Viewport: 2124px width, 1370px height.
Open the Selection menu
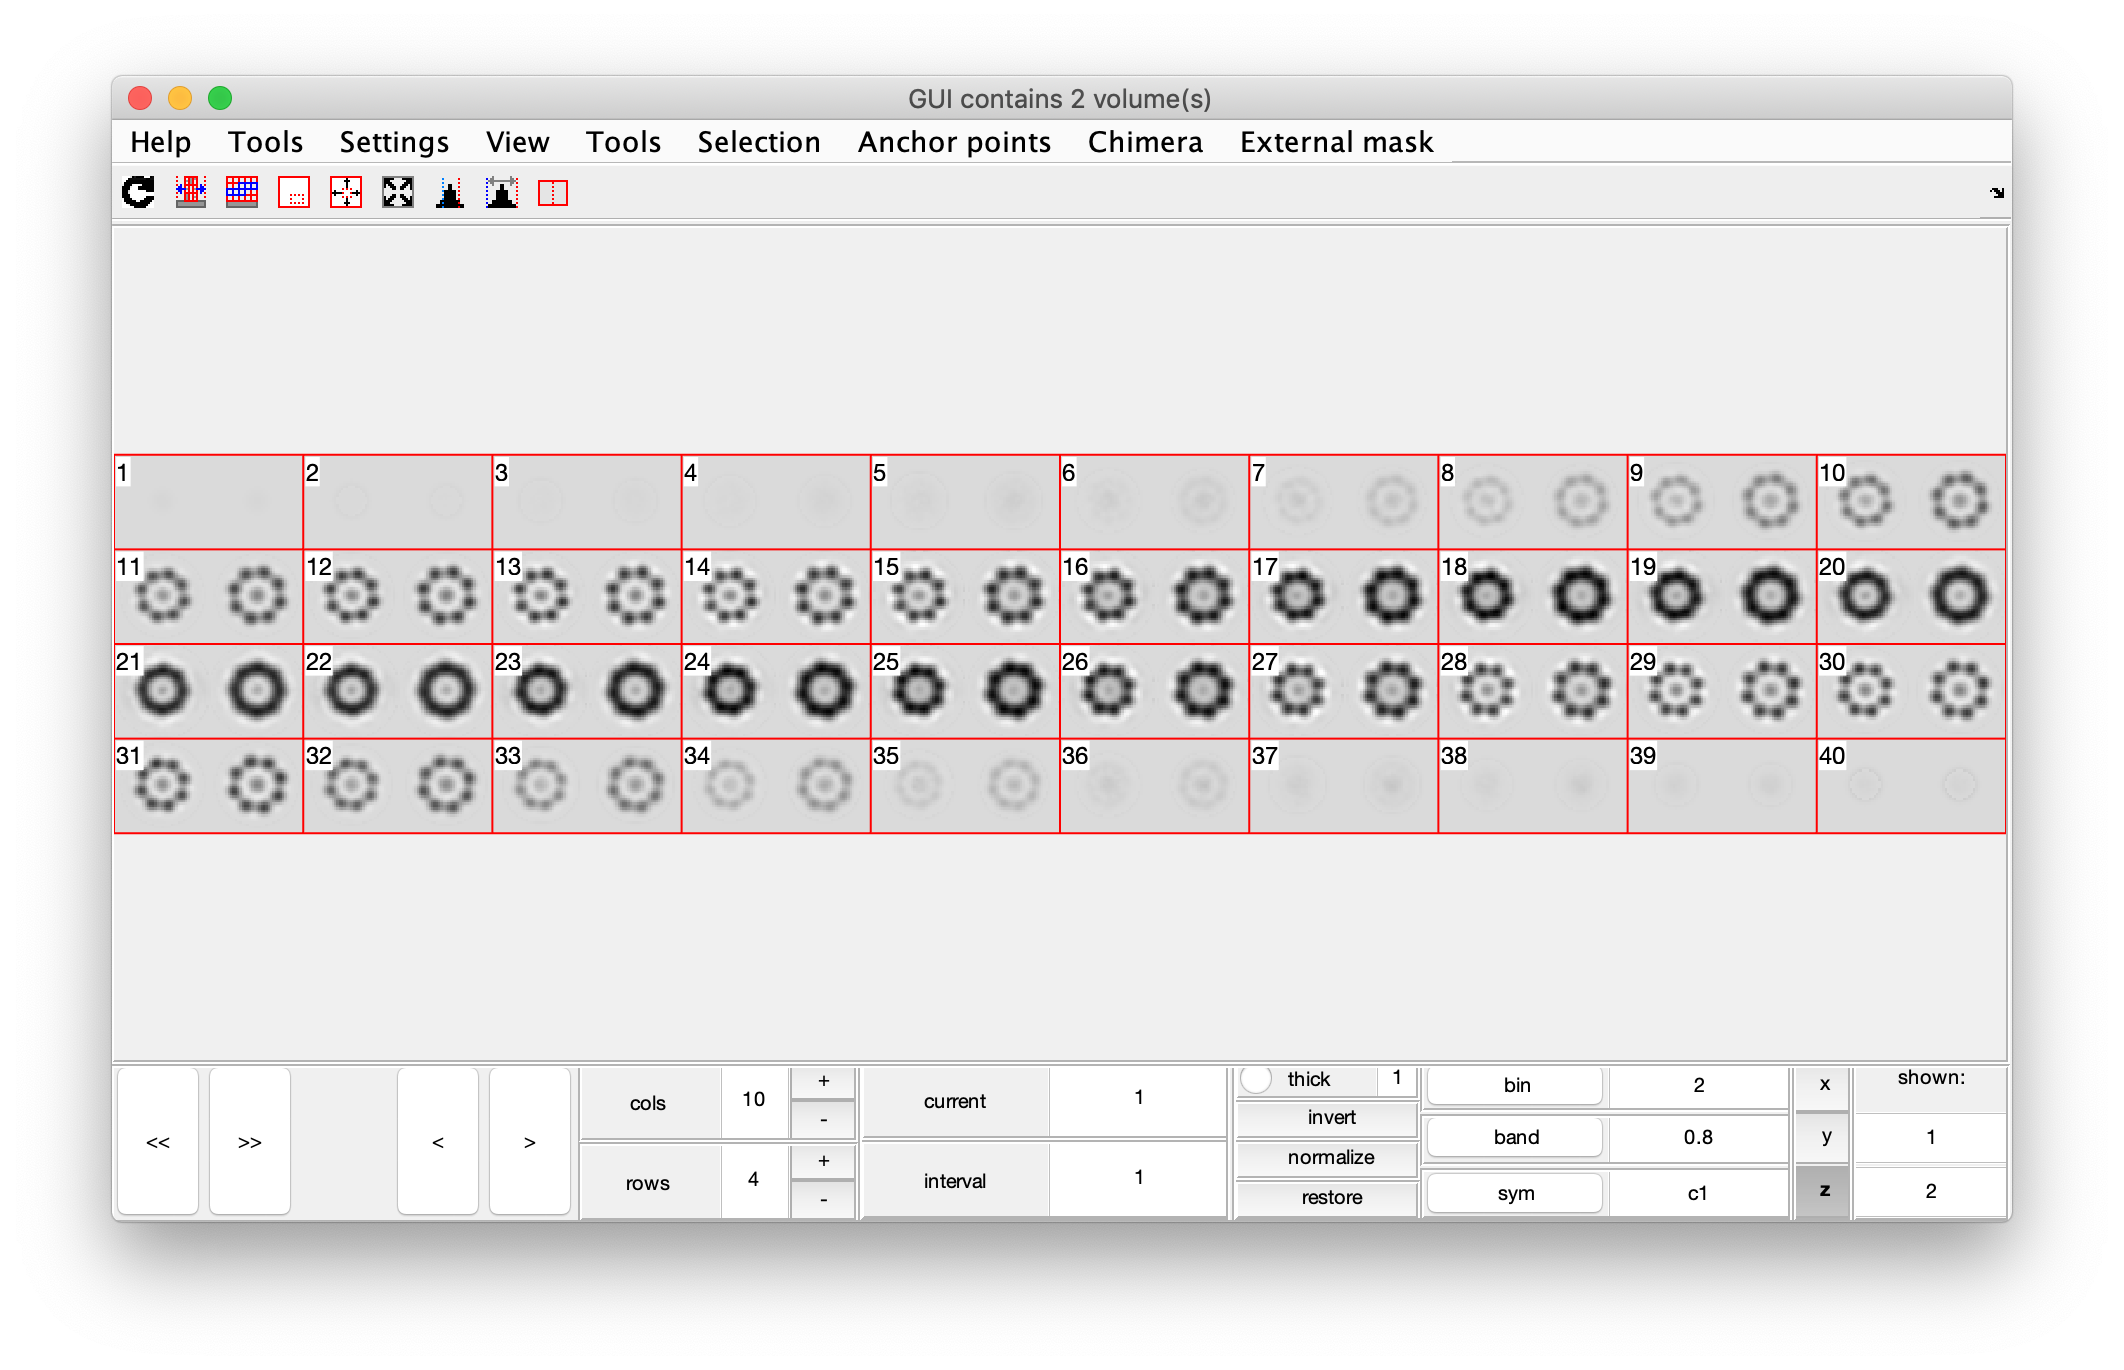click(x=759, y=142)
